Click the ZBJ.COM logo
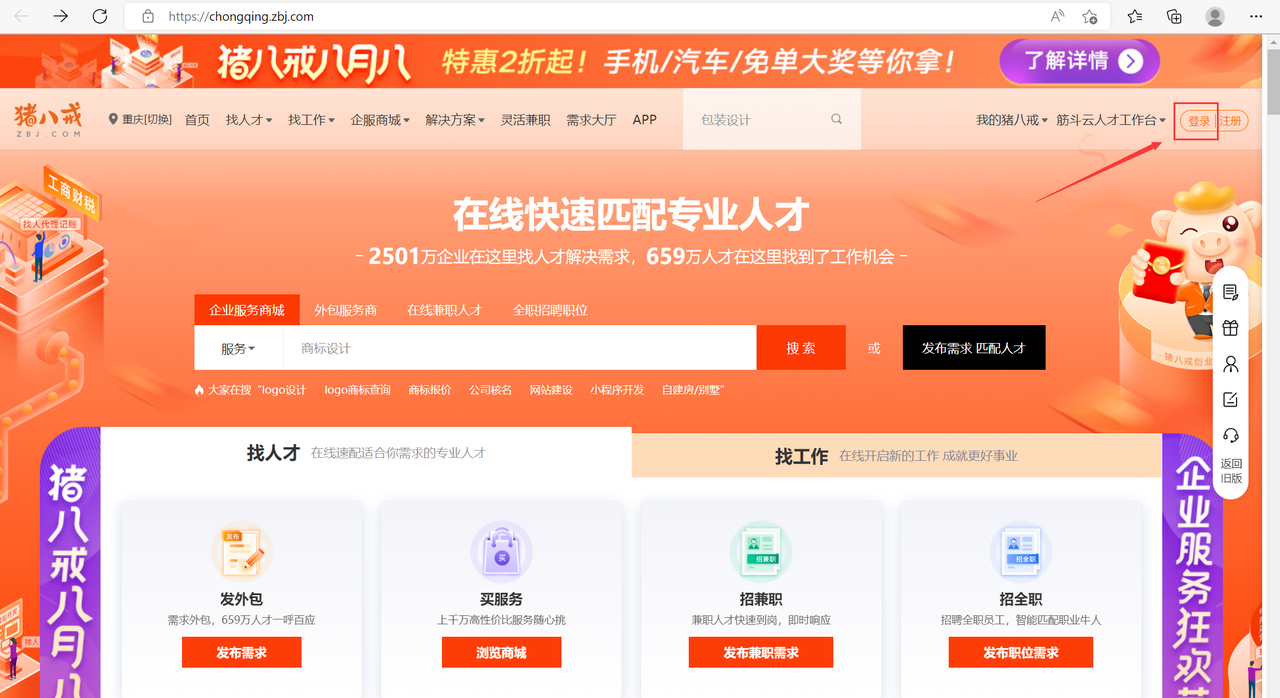Viewport: 1280px width, 698px height. 48,120
